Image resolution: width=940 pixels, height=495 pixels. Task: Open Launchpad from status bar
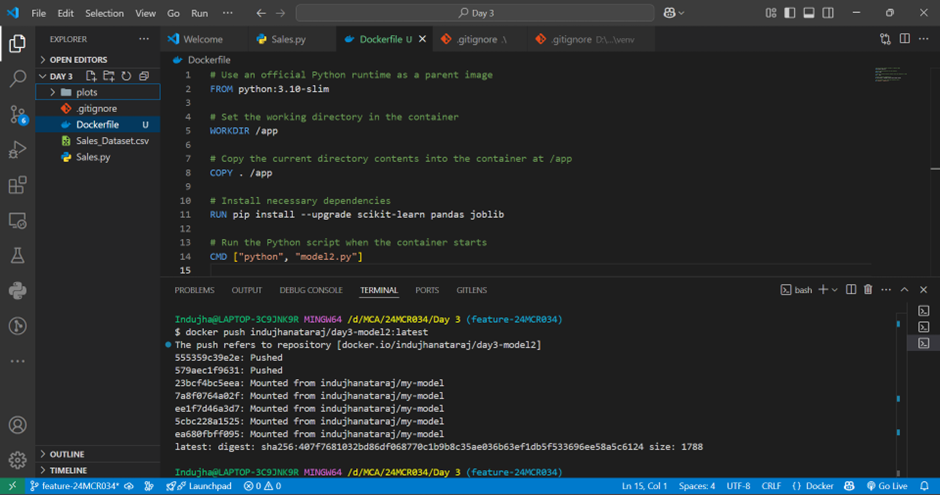coord(200,486)
